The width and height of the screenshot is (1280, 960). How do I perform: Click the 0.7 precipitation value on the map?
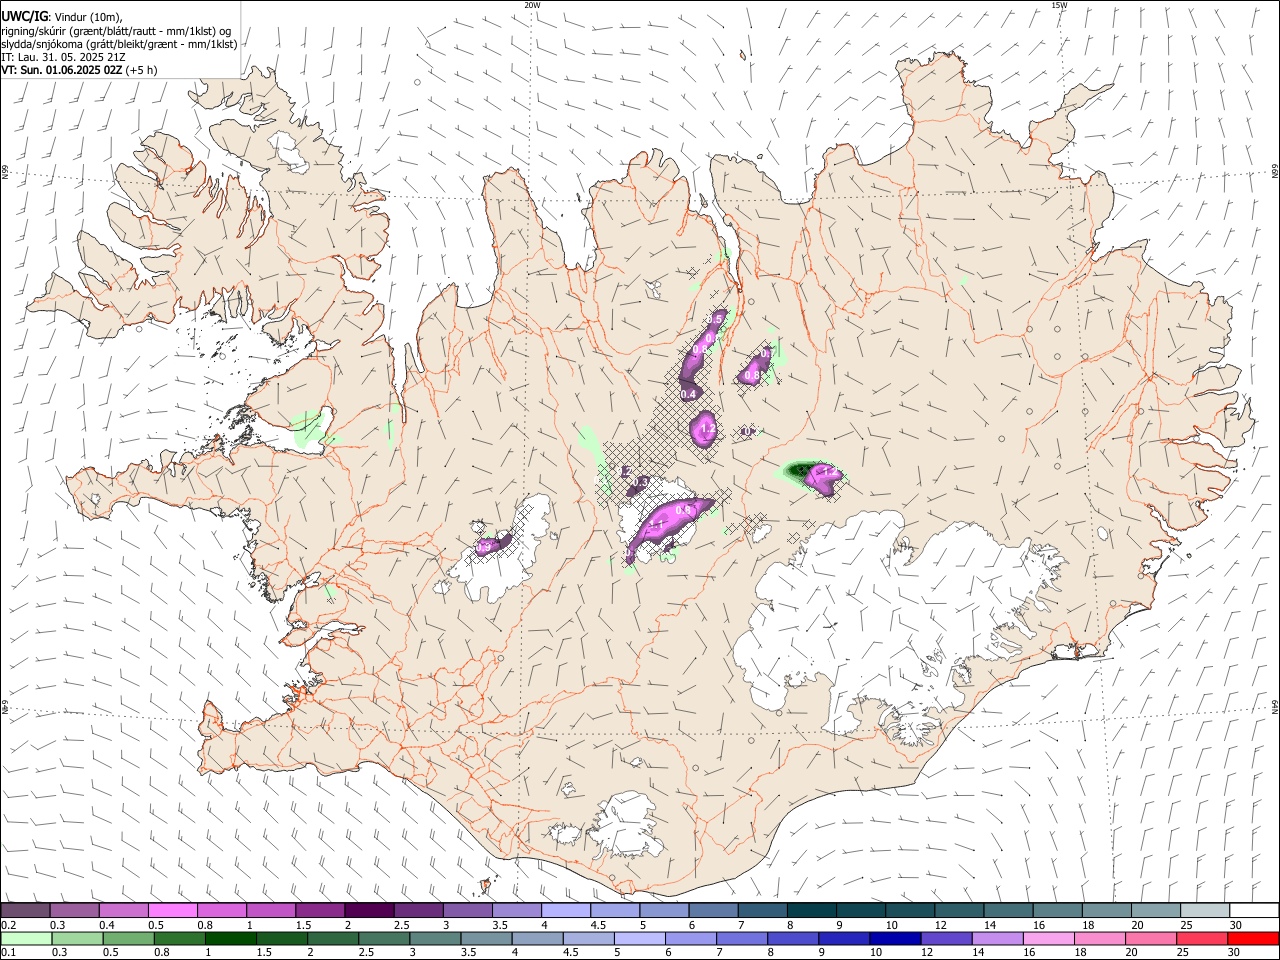point(766,353)
